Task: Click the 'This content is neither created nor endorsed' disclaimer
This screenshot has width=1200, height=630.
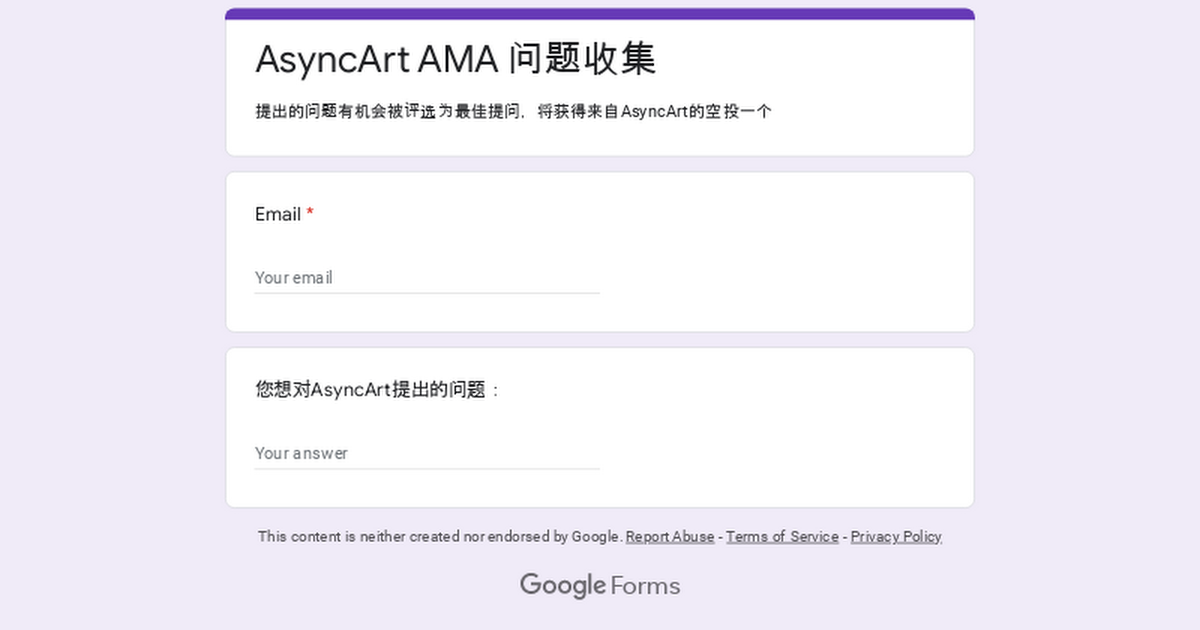Action: pyautogui.click(x=440, y=537)
